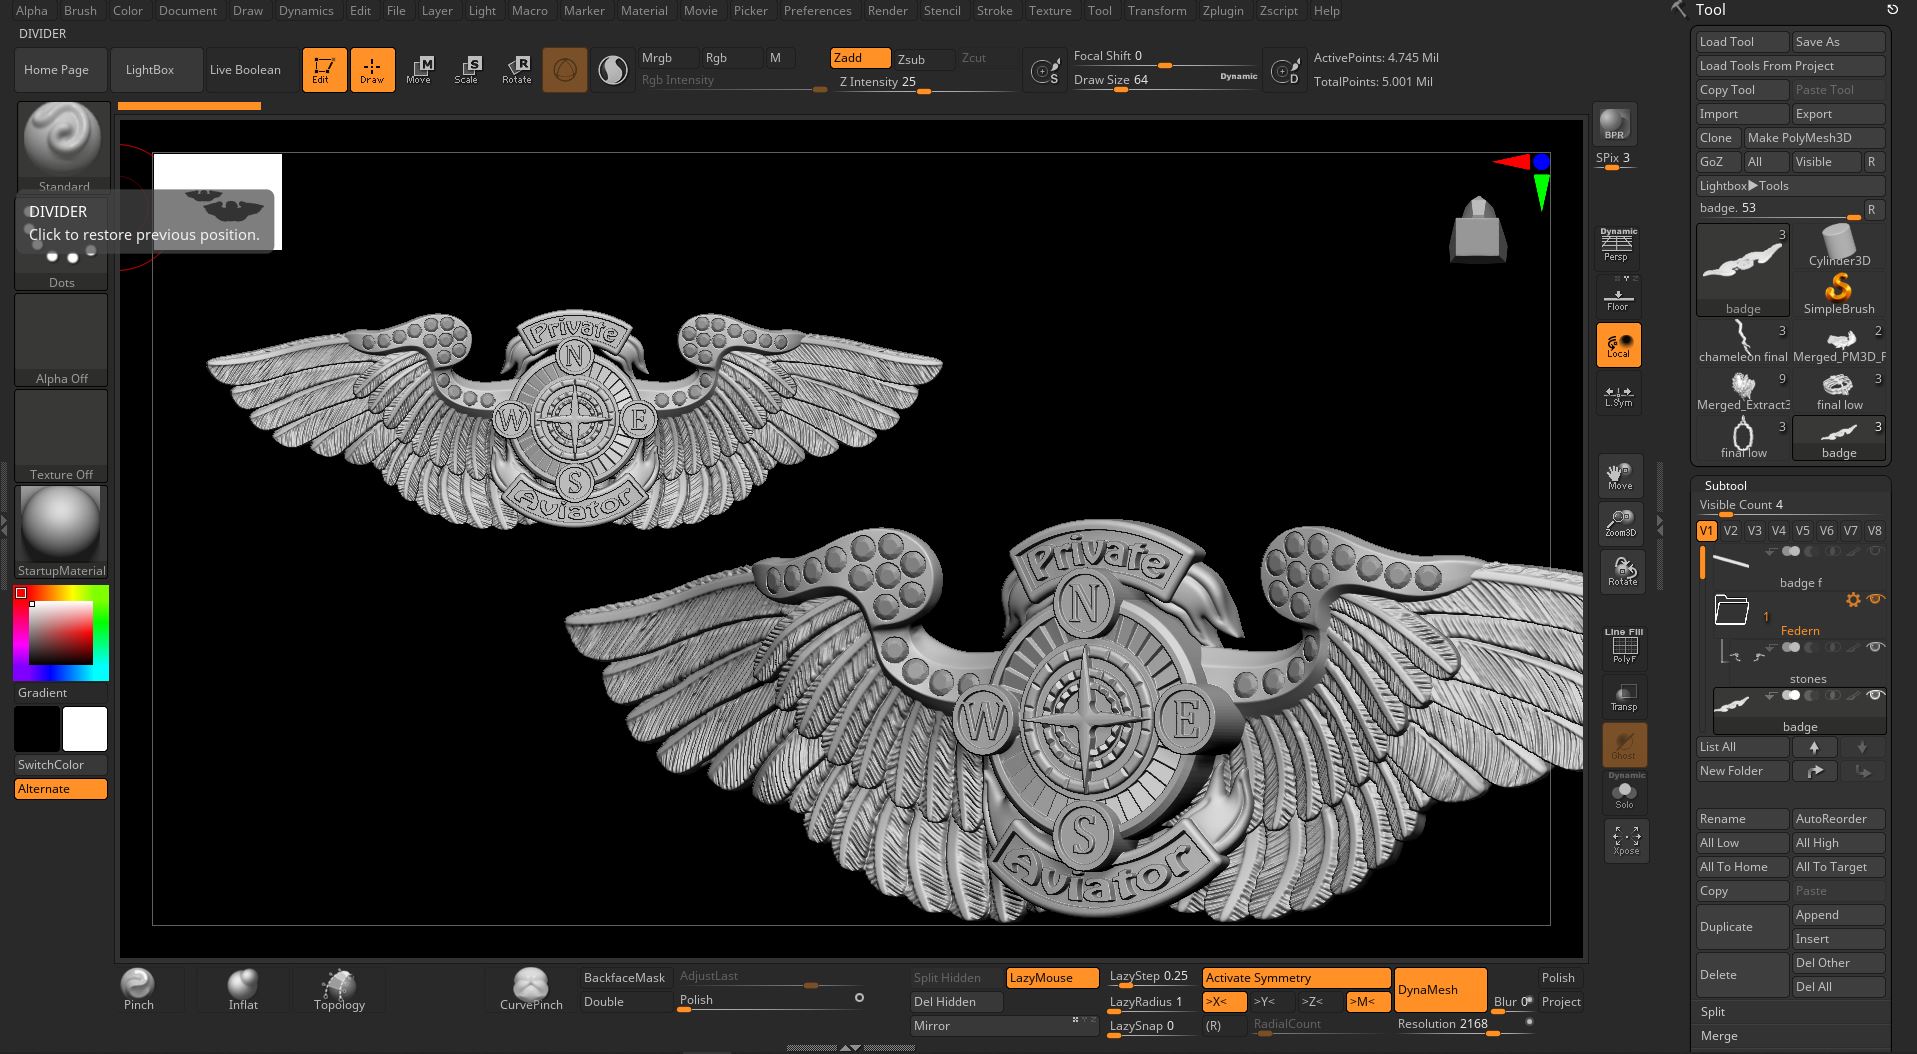Screen dimensions: 1917x1054
Task: Click the Load Tool button
Action: point(1742,42)
